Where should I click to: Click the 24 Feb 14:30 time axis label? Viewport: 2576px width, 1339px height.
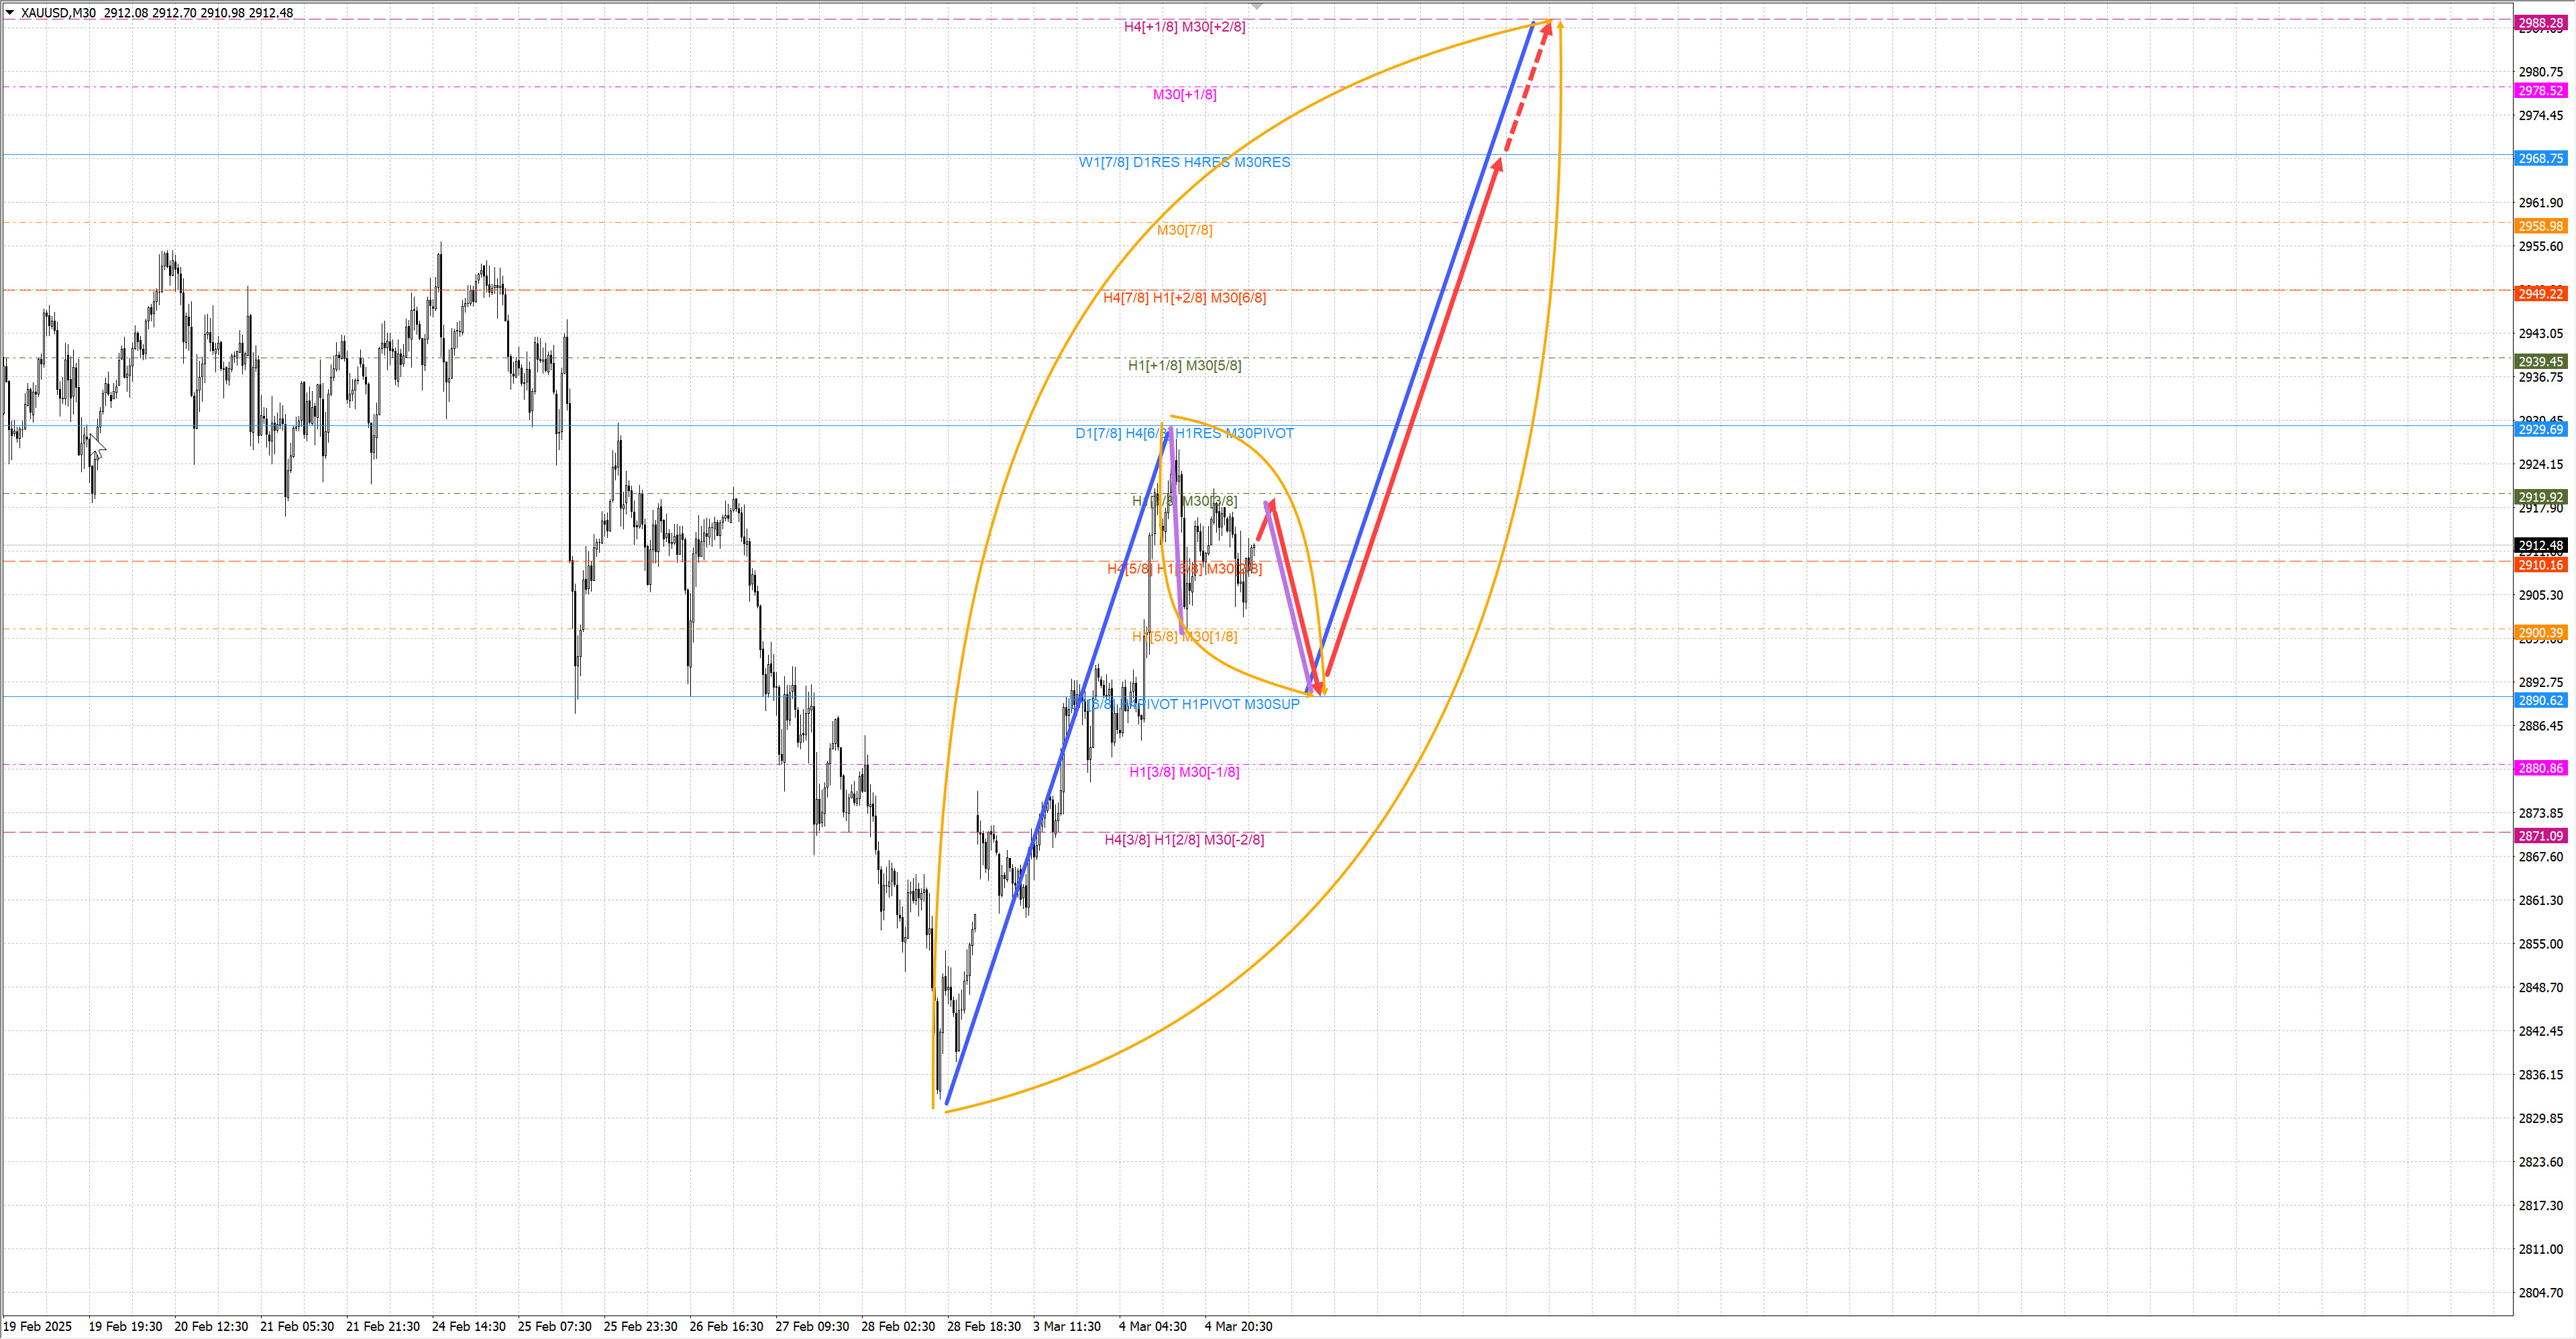pyautogui.click(x=468, y=1327)
